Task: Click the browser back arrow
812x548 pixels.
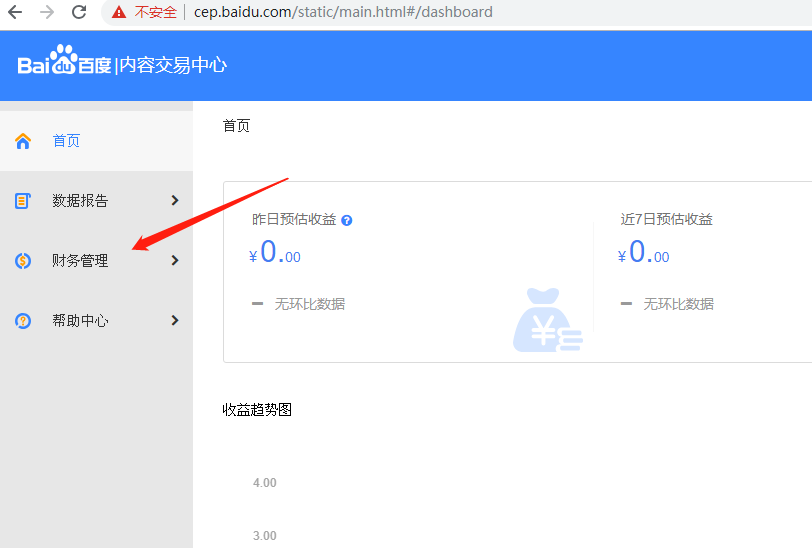Action: pos(15,13)
